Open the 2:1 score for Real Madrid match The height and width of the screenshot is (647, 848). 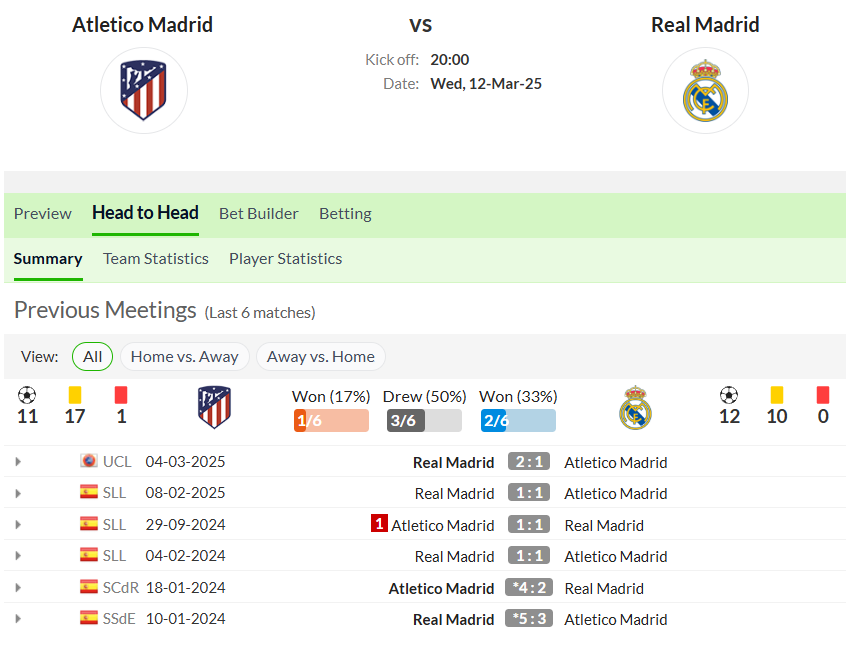click(x=529, y=461)
